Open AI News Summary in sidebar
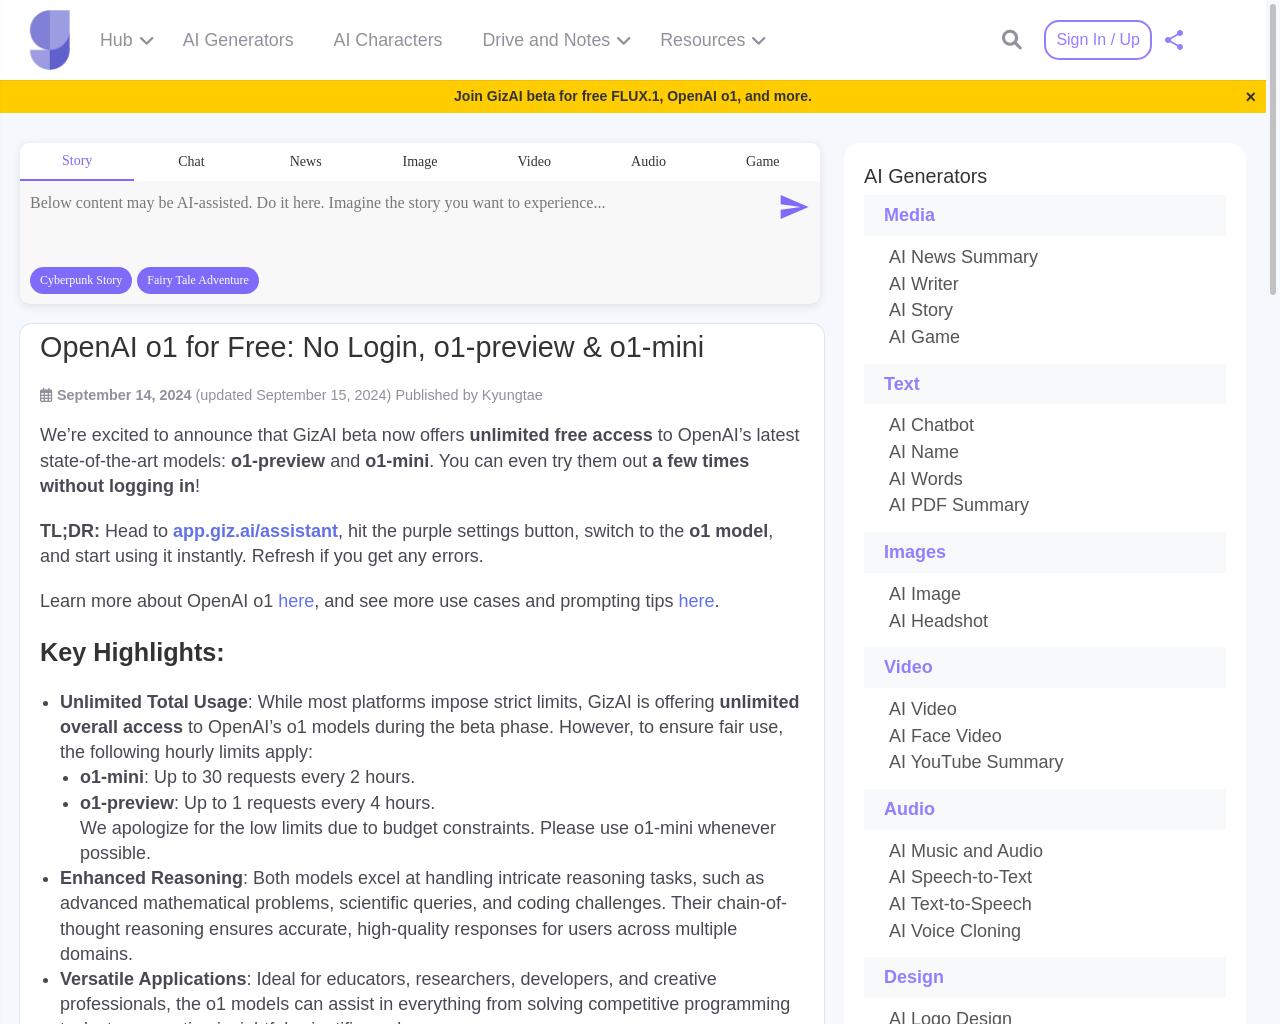This screenshot has width=1280, height=1024. coord(963,257)
